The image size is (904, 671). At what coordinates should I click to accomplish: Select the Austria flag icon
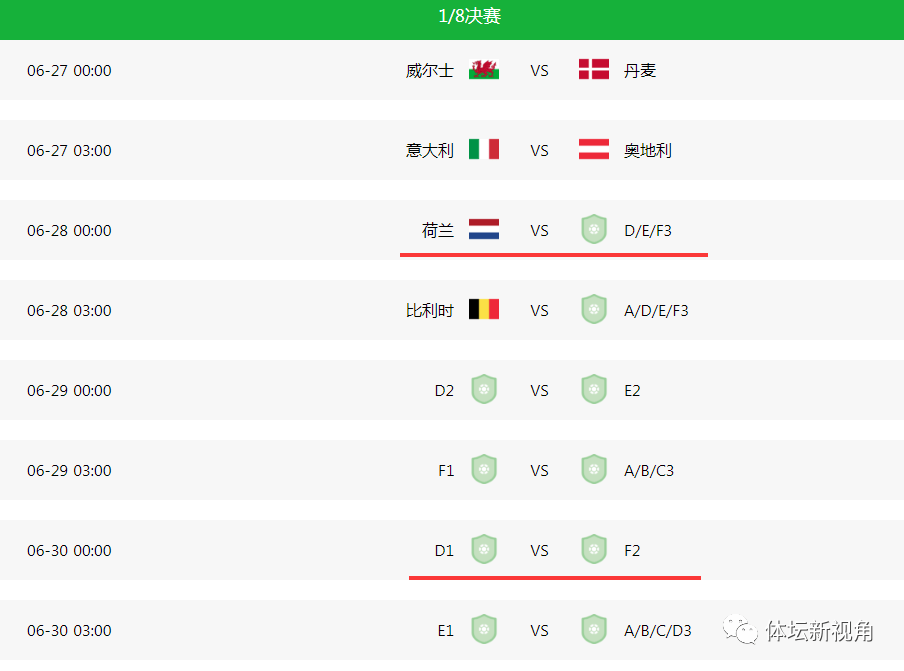click(x=594, y=149)
